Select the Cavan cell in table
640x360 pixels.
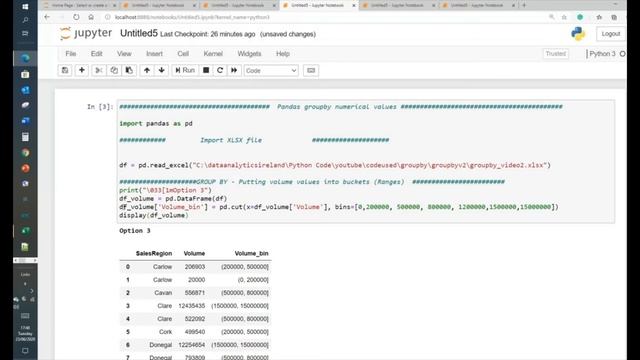point(163,293)
